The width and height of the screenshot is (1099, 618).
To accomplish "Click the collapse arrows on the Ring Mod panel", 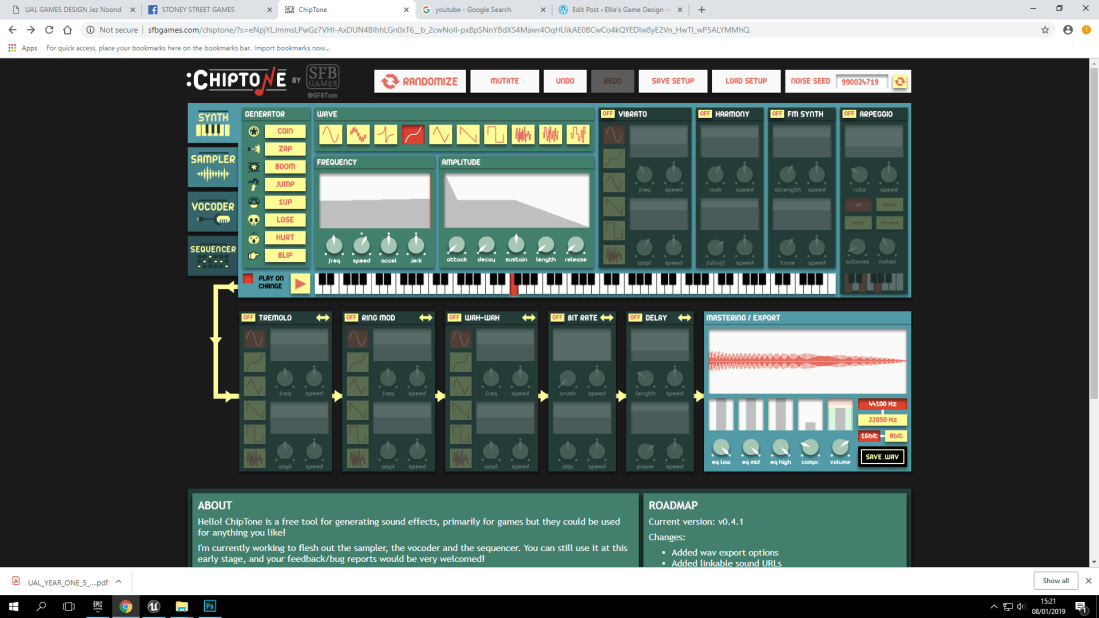I will click(427, 317).
